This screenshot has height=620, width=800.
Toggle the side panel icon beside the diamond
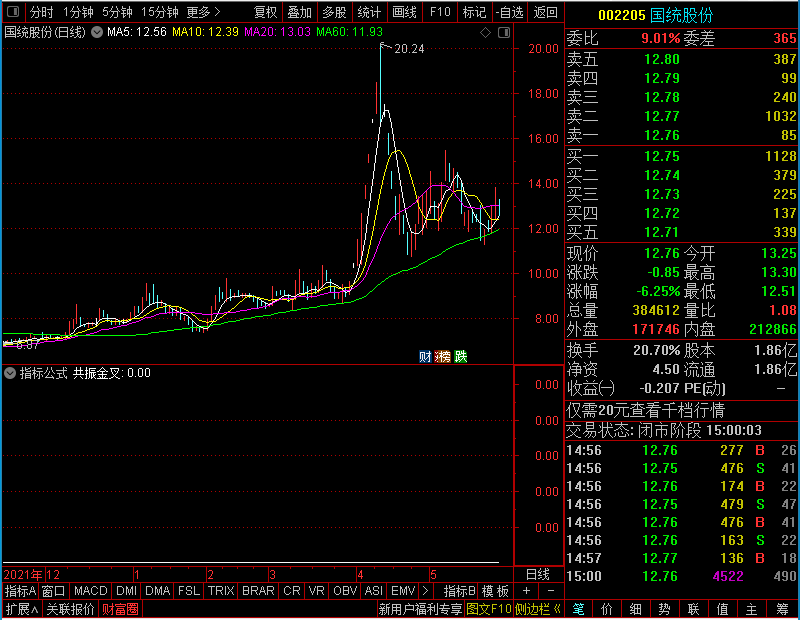[x=504, y=33]
